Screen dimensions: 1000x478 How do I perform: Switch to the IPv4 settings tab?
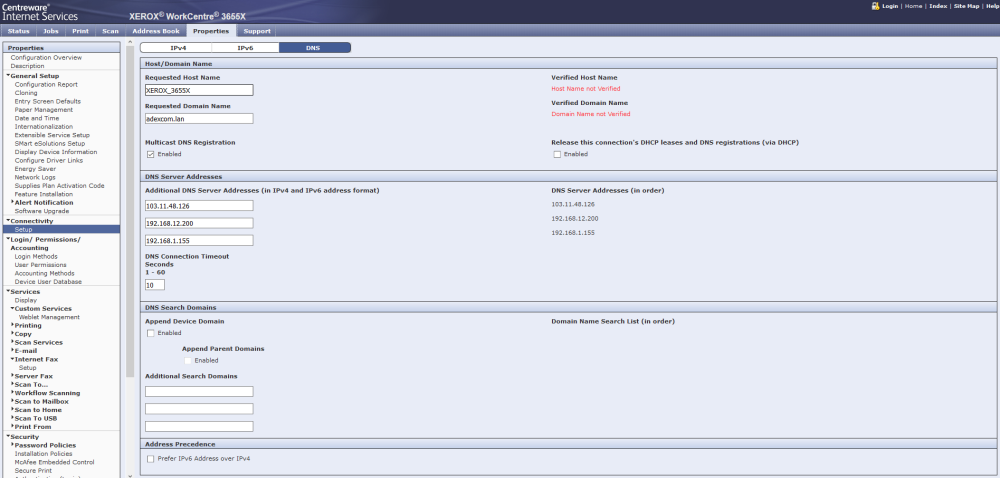click(x=178, y=48)
